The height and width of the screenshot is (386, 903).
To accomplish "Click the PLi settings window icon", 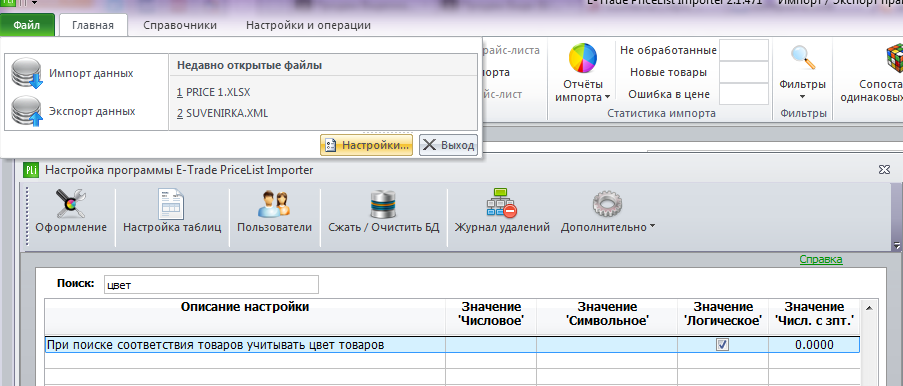I will 31,170.
